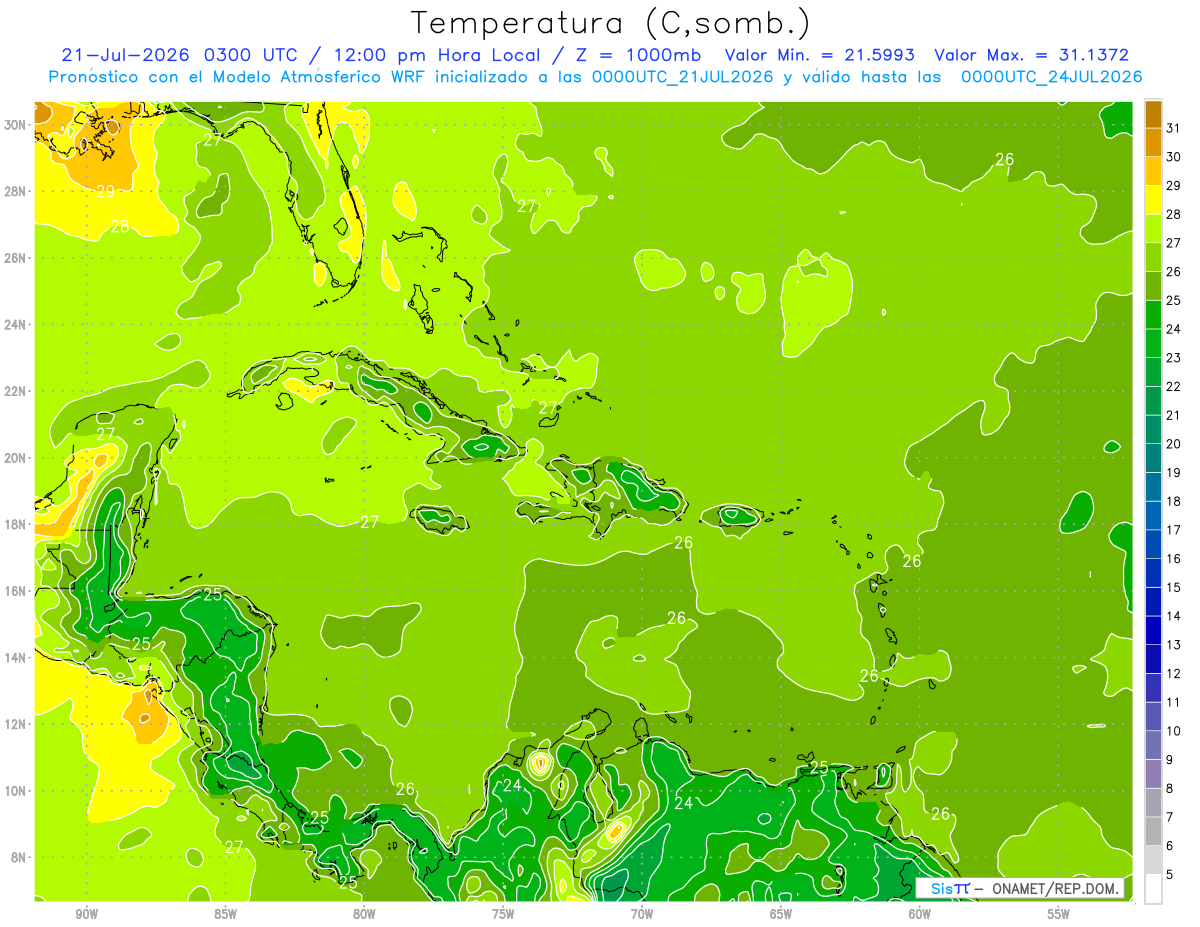Click the '12N' latitude axis label
1200x927 pixels.
(x=15, y=724)
